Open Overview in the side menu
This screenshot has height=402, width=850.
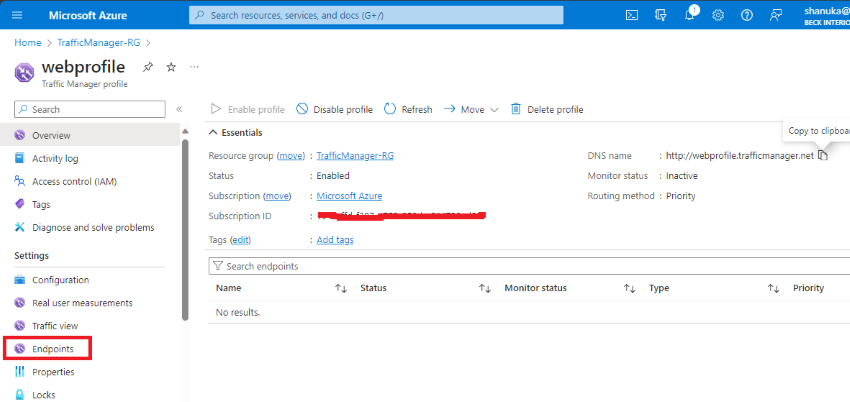pyautogui.click(x=90, y=135)
